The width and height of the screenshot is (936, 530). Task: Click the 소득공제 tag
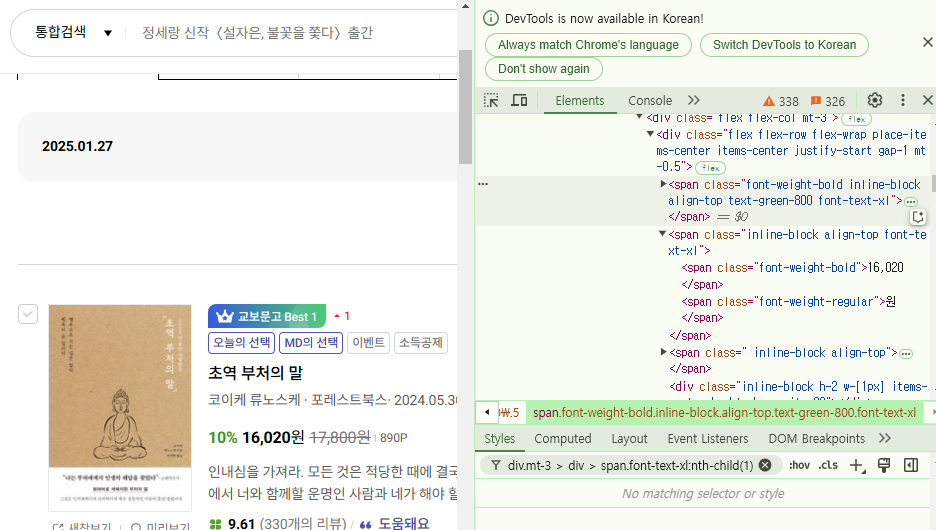[421, 343]
